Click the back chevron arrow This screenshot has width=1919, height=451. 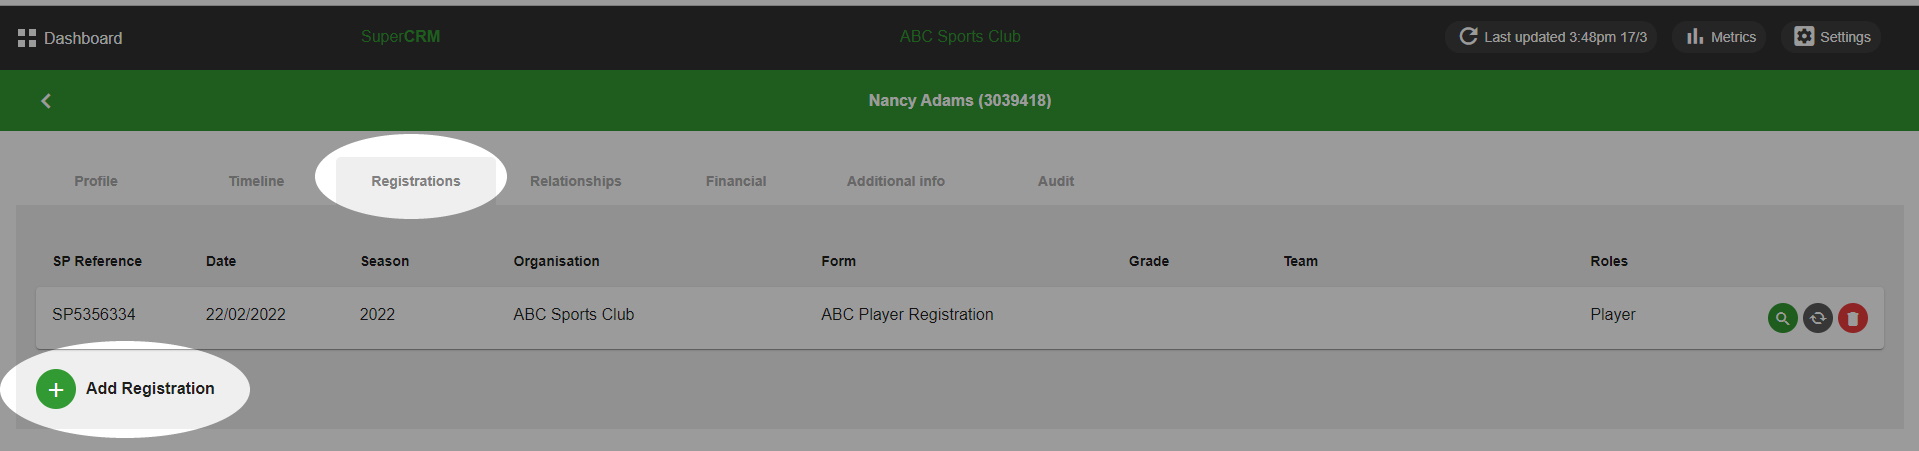tap(46, 101)
